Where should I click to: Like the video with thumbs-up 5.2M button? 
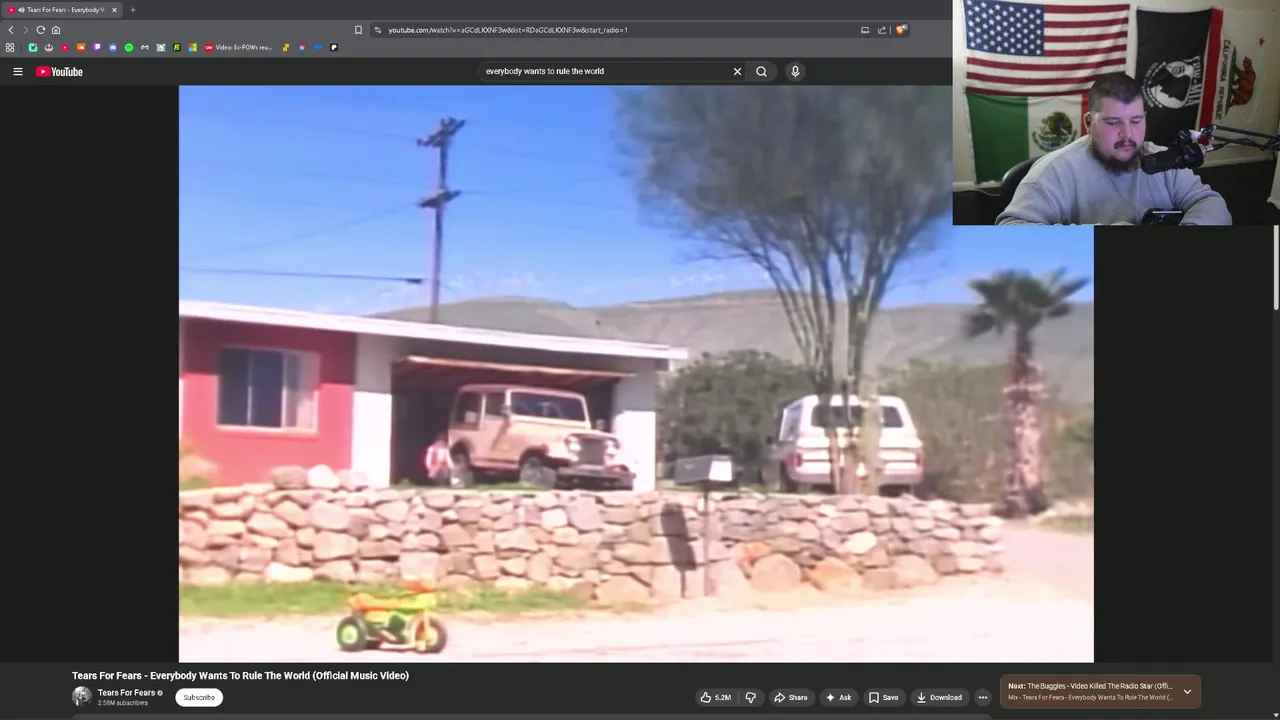click(716, 697)
